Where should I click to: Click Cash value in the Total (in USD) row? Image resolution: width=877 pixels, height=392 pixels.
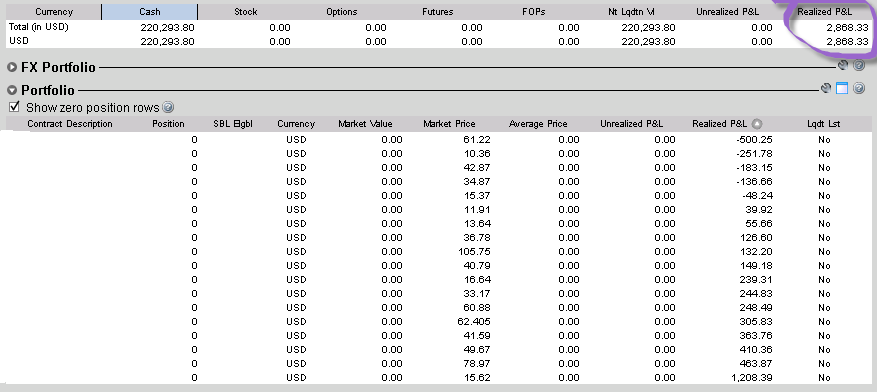(167, 27)
